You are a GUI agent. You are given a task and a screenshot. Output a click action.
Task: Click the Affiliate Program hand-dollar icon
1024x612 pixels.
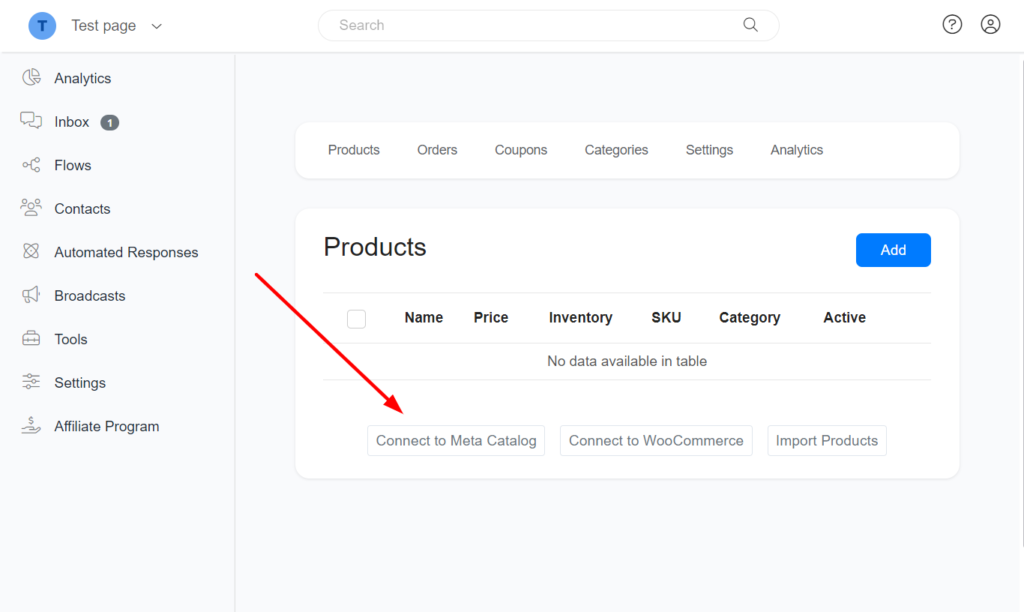tap(31, 425)
